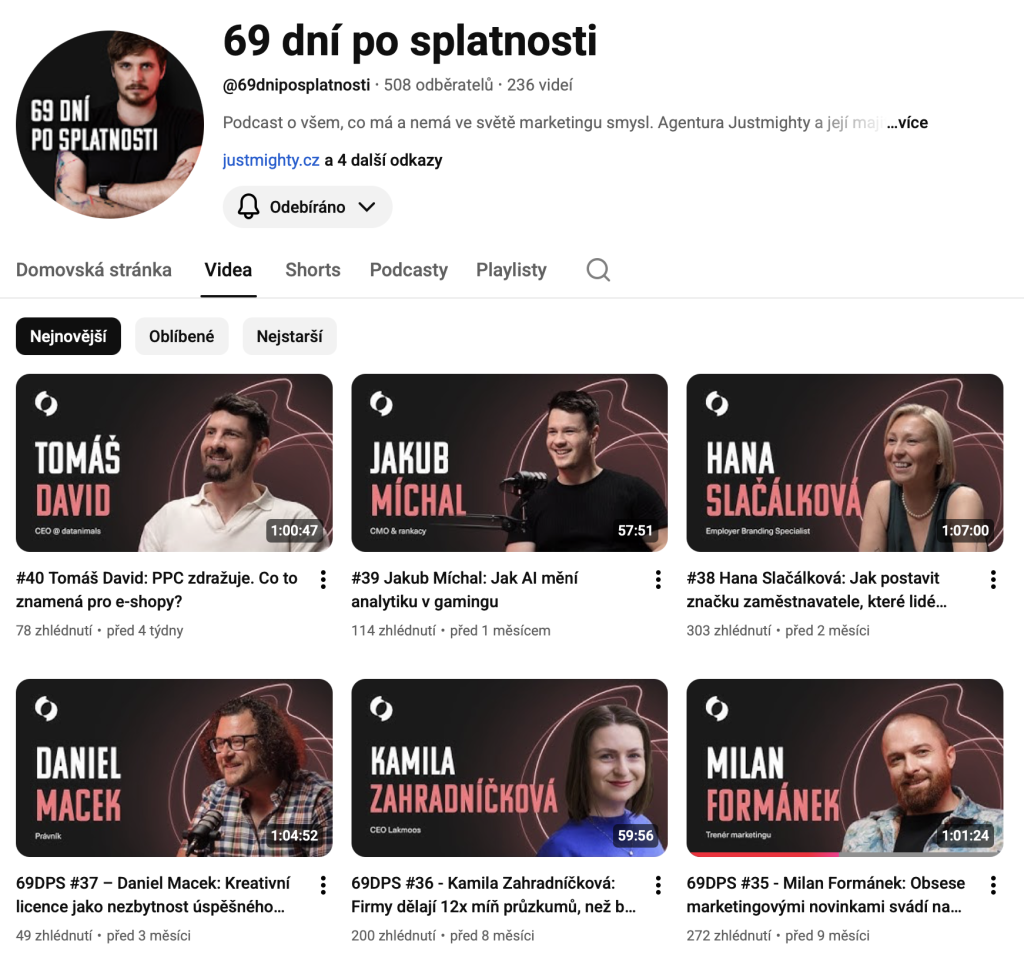The width and height of the screenshot is (1024, 964).
Task: Switch to the Shorts tab
Action: 313,270
